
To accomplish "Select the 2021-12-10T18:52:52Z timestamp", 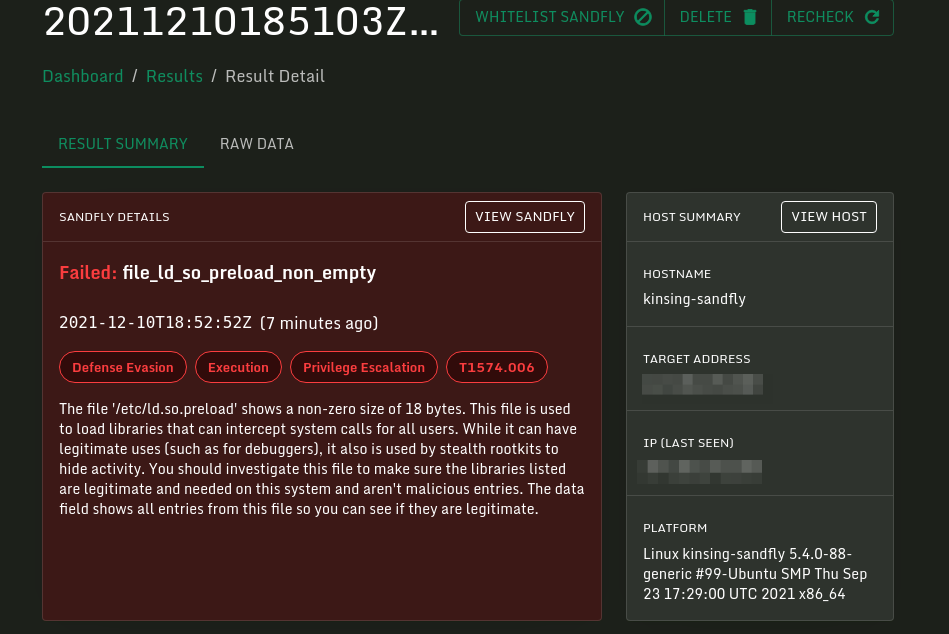I will (x=155, y=323).
